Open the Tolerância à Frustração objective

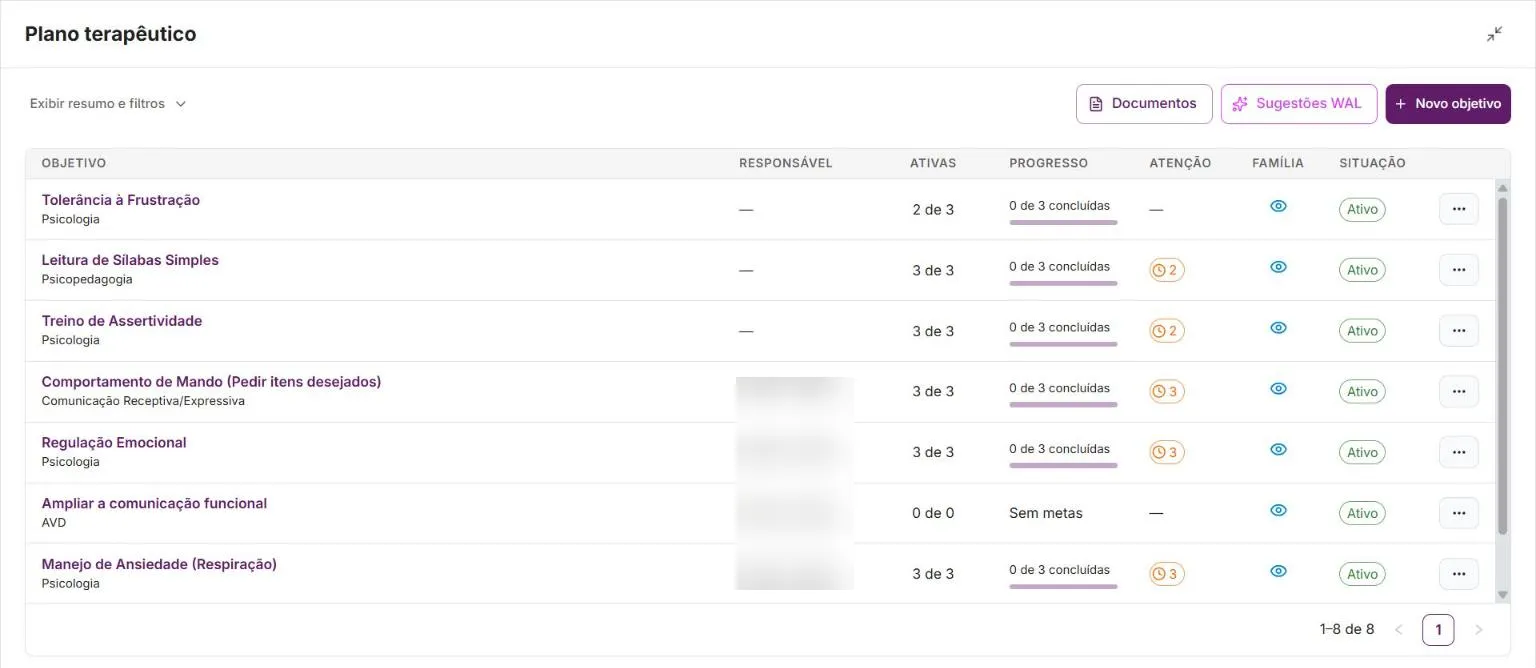tap(121, 200)
